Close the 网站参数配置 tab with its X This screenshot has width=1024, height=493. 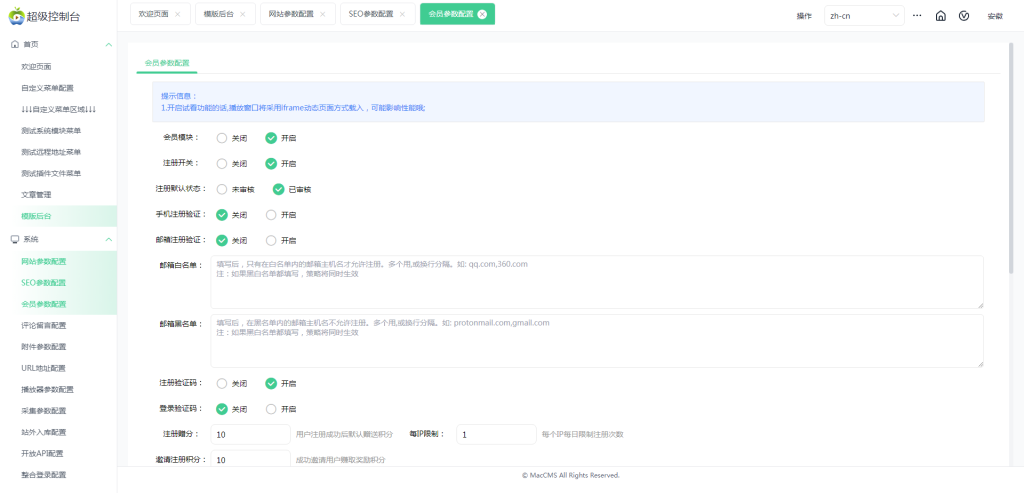click(323, 14)
